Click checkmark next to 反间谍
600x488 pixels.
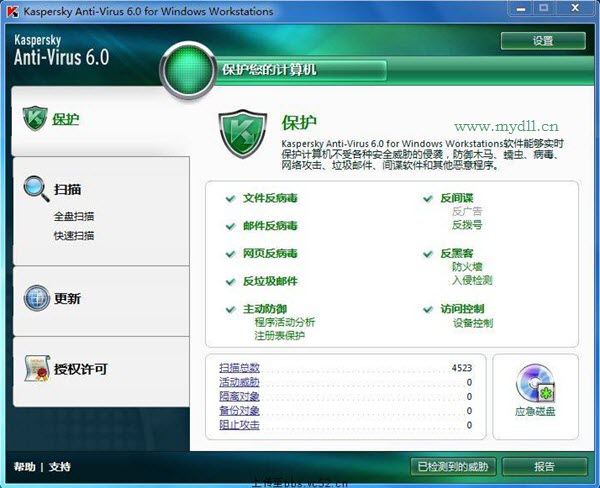(x=428, y=198)
